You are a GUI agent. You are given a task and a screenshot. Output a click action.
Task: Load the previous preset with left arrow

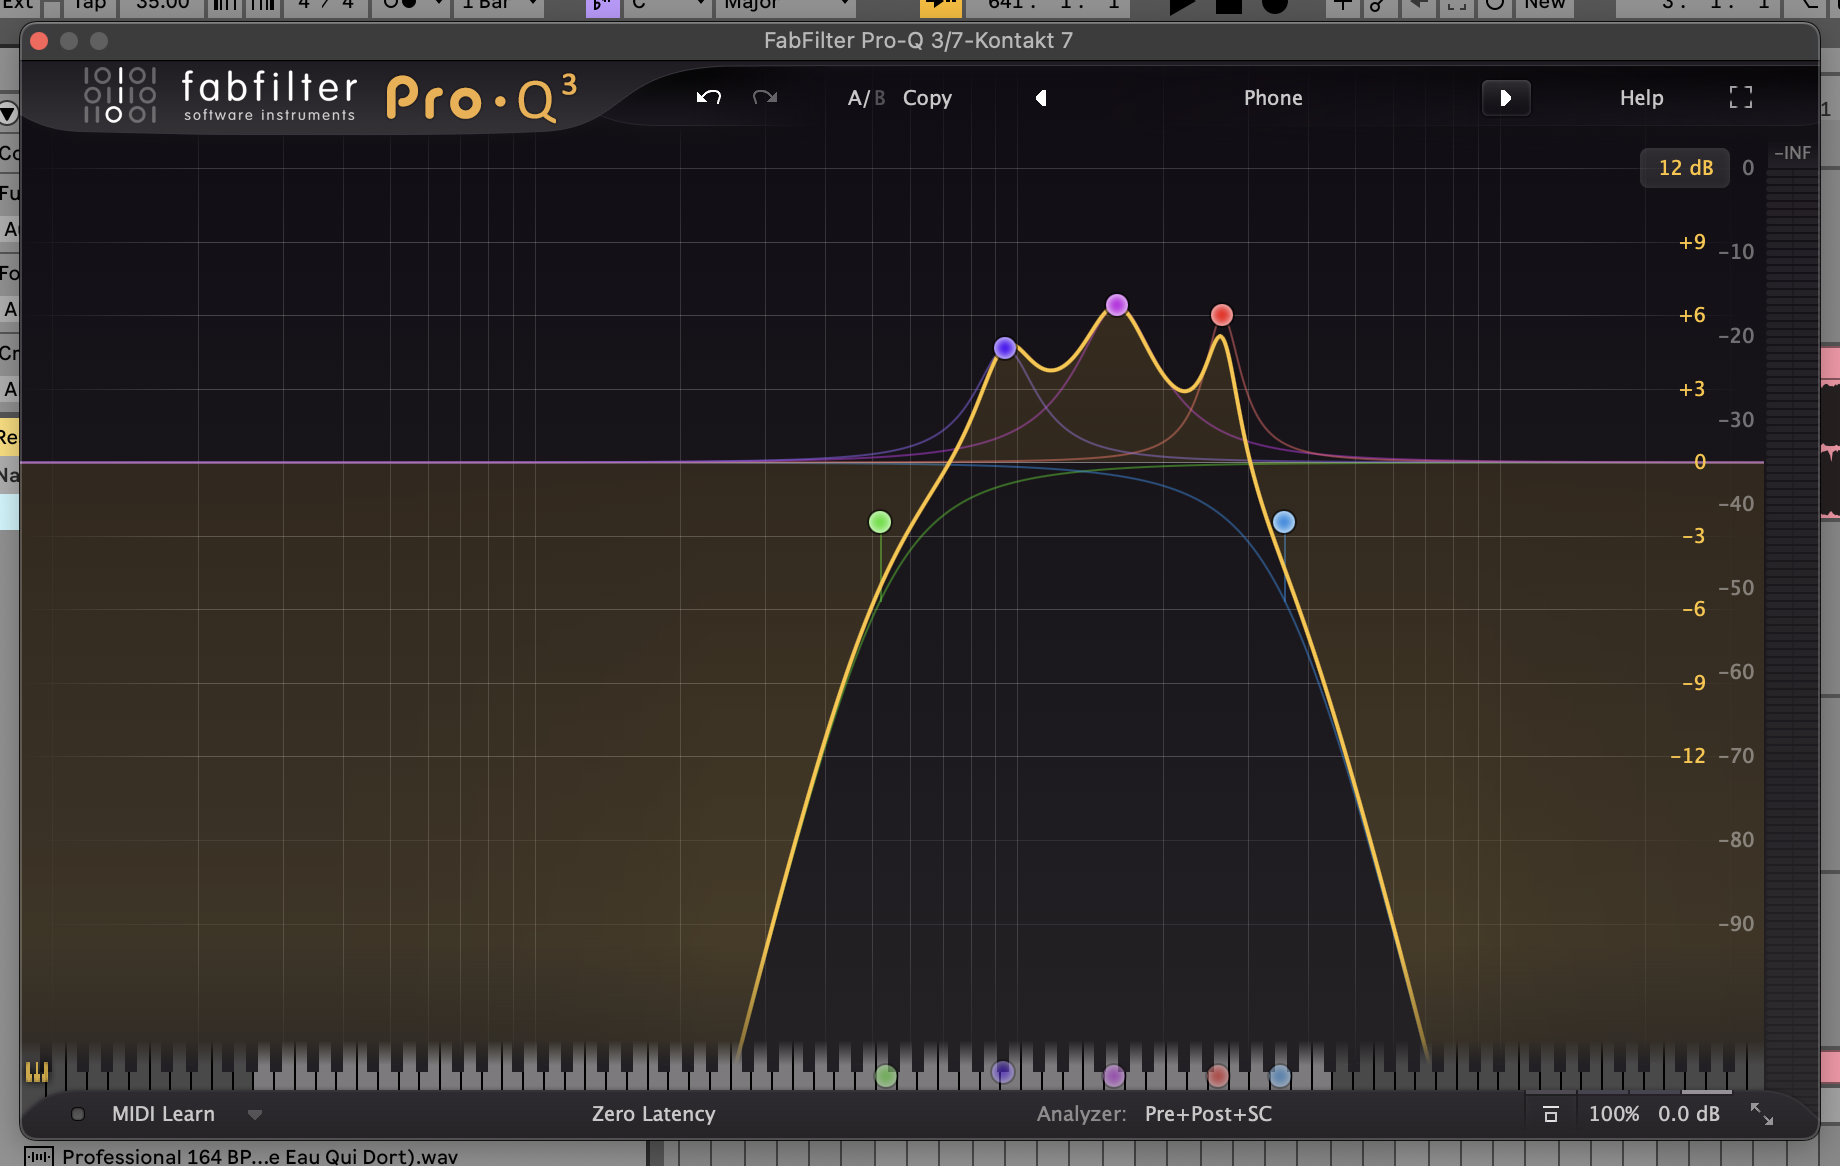1041,98
